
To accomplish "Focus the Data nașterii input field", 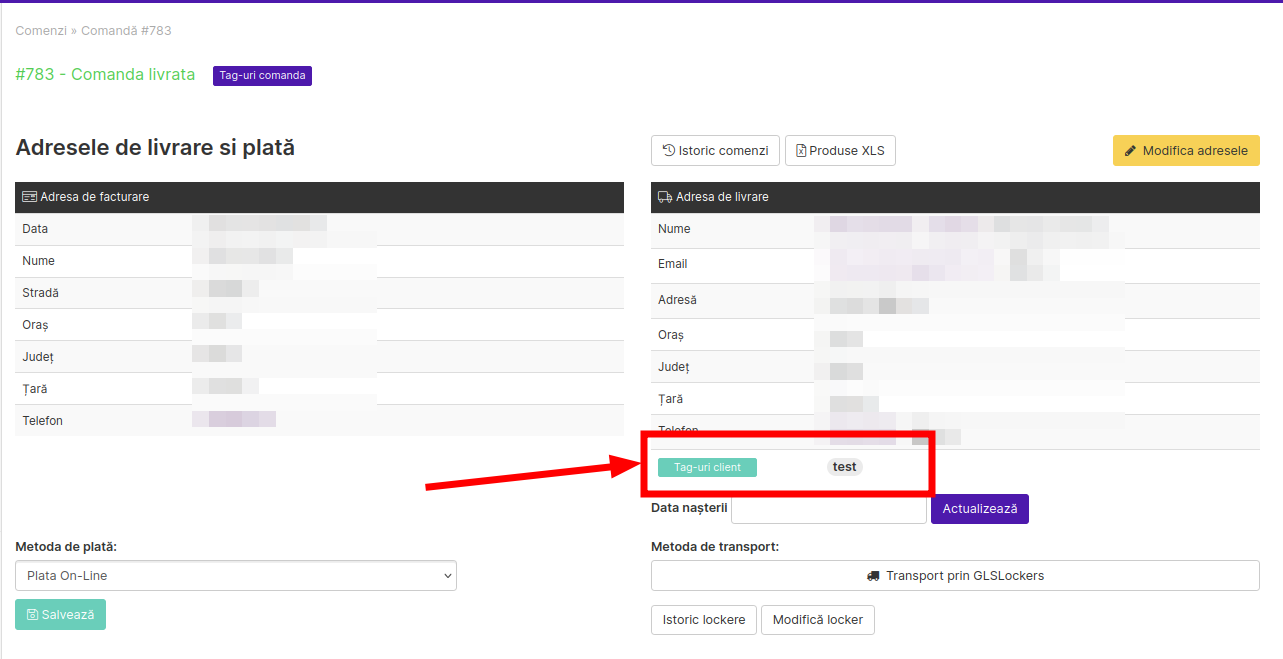I will click(829, 509).
